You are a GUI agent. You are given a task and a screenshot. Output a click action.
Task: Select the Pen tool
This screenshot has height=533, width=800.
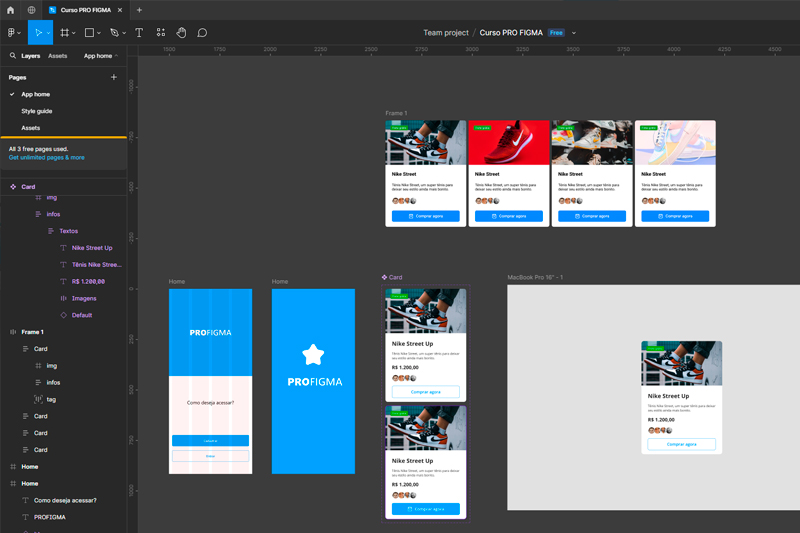click(114, 33)
